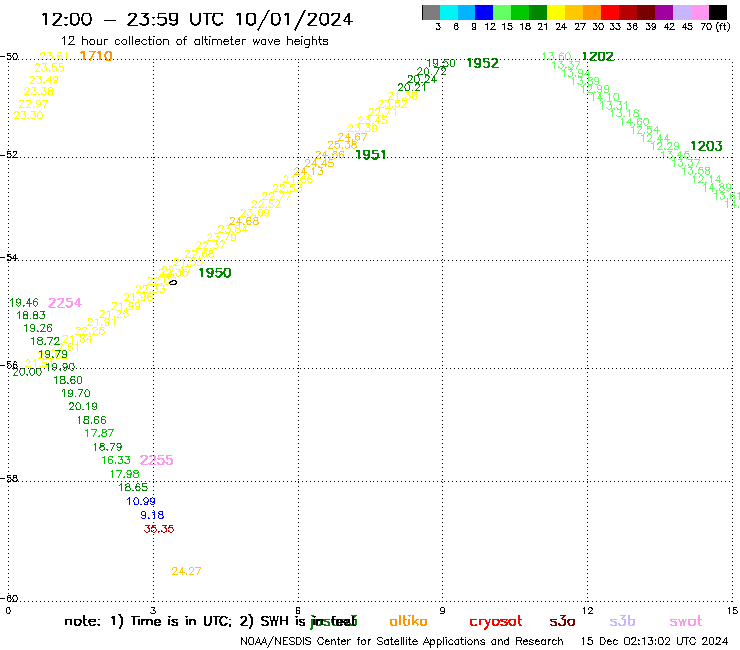Click the pink time label '2254'
The height and width of the screenshot is (650, 740).
(x=65, y=303)
